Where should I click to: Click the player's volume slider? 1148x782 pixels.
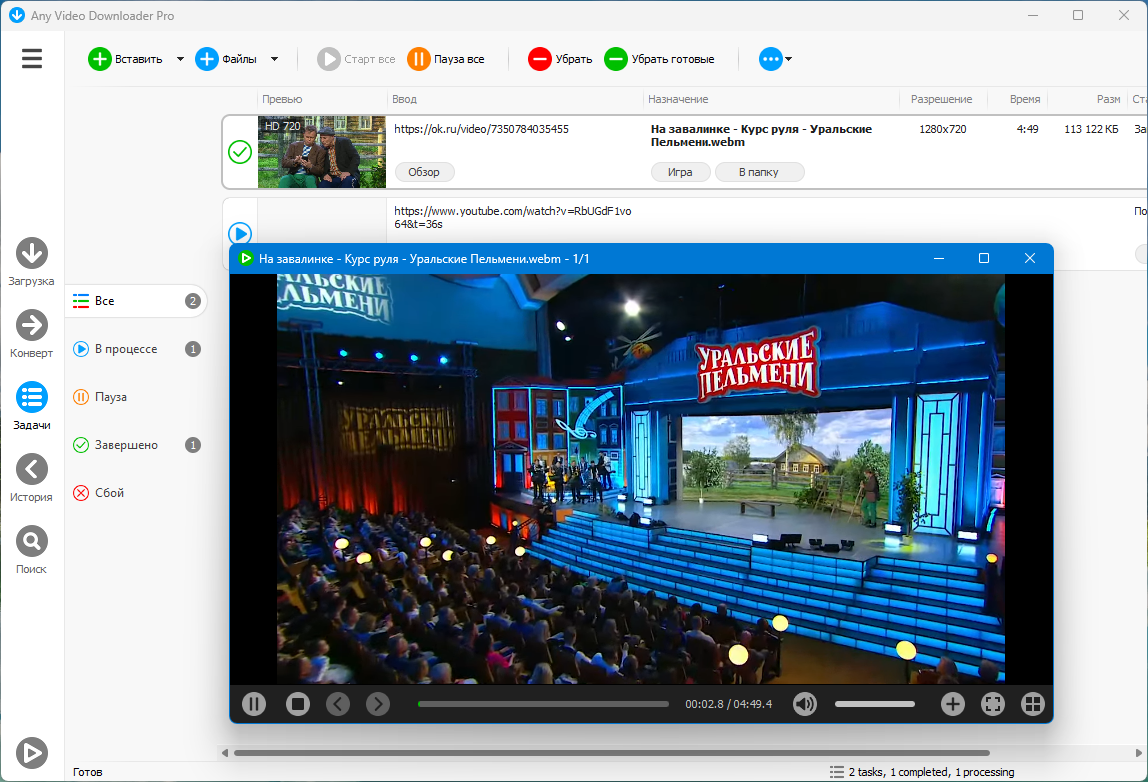(875, 704)
